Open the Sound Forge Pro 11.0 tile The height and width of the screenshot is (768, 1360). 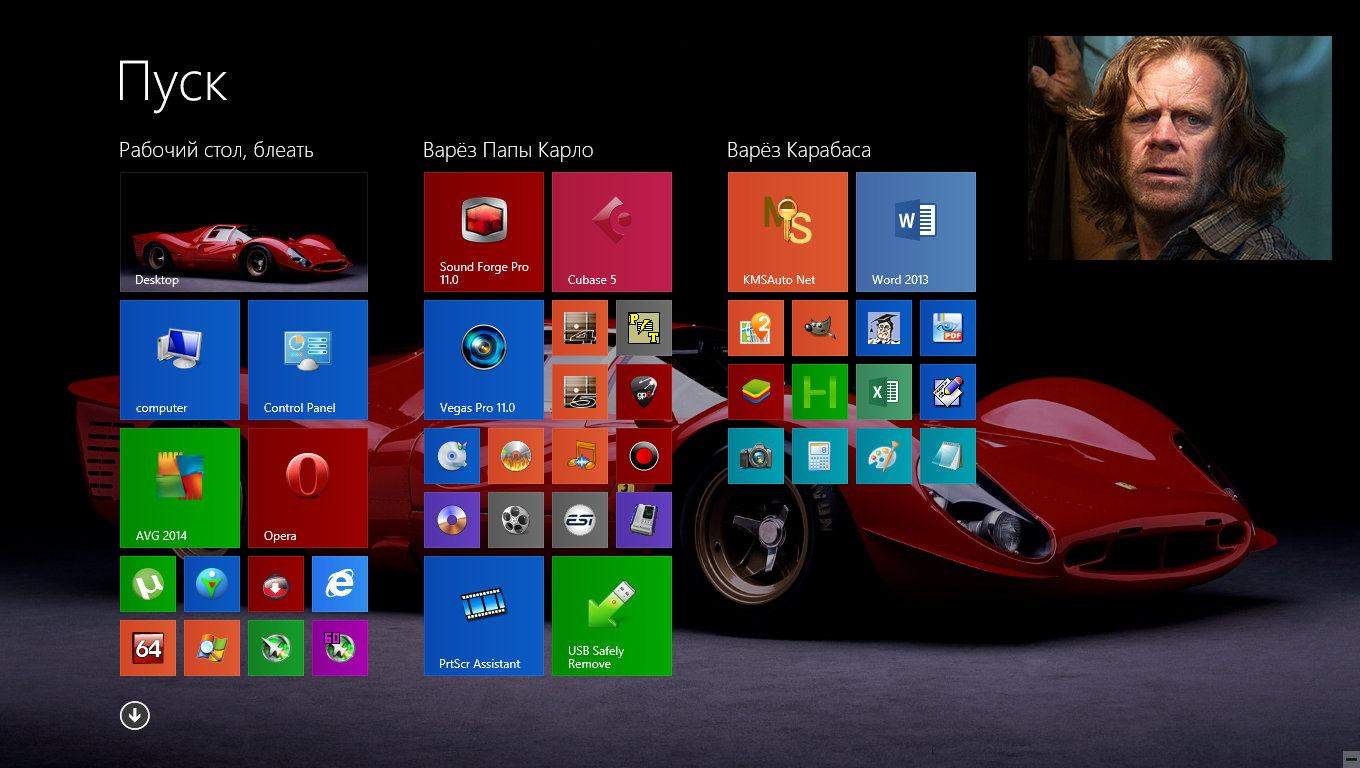(x=484, y=232)
